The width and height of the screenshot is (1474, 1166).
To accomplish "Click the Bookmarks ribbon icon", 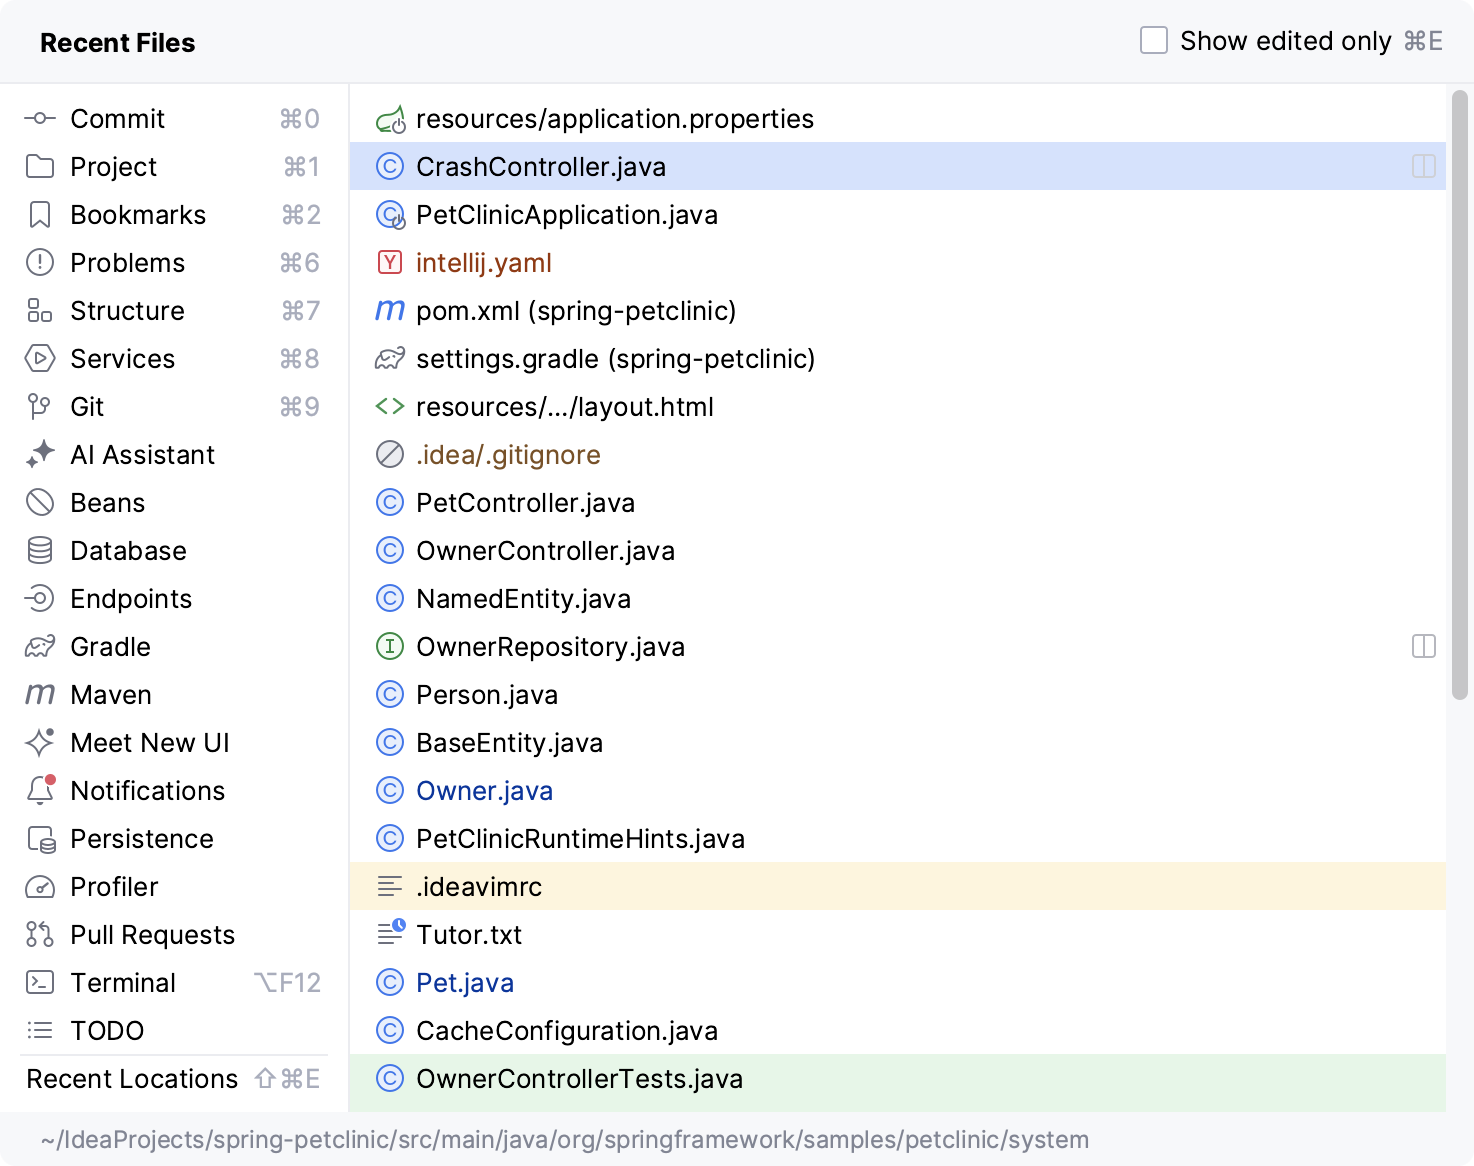I will pos(39,215).
